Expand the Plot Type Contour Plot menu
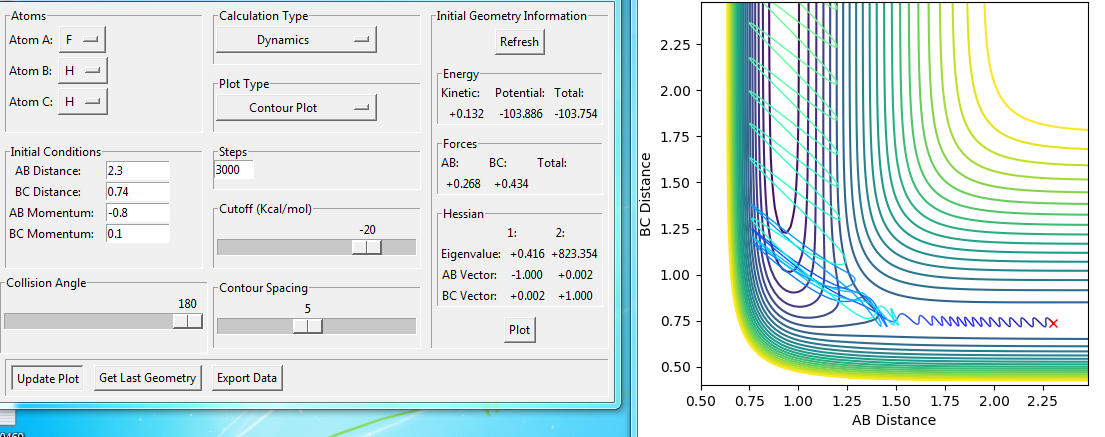The width and height of the screenshot is (1105, 437). point(296,107)
